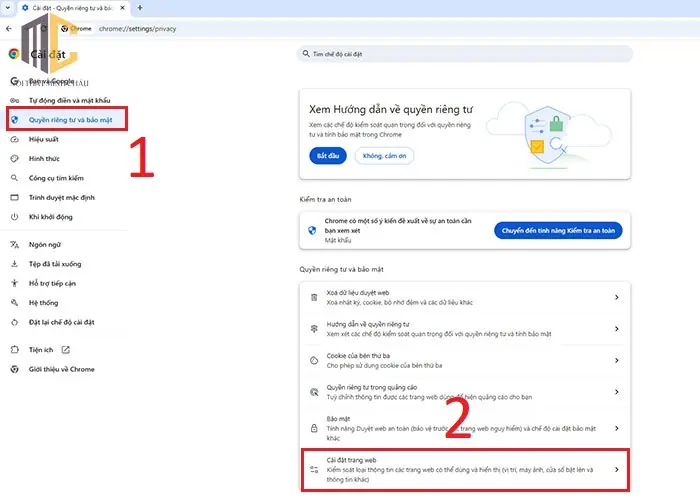Viewport: 700px width, 500px height.
Task: Click the safety check shield icon
Action: (312, 230)
